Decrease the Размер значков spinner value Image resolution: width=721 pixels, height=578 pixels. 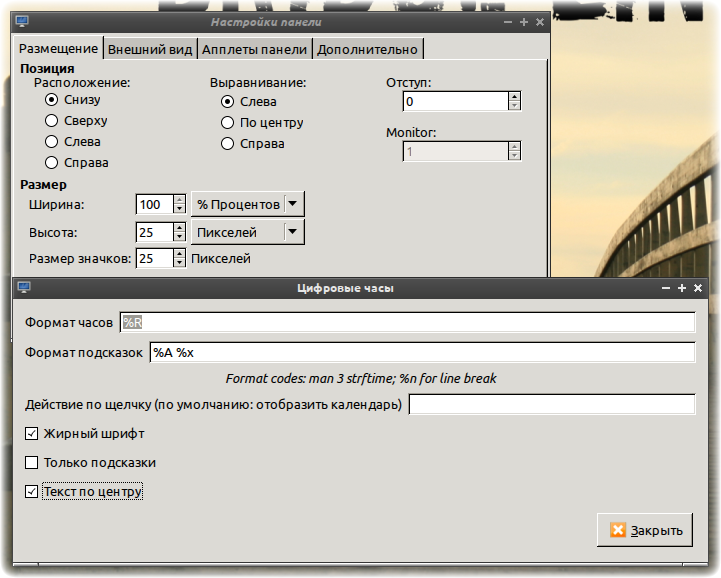pos(179,263)
